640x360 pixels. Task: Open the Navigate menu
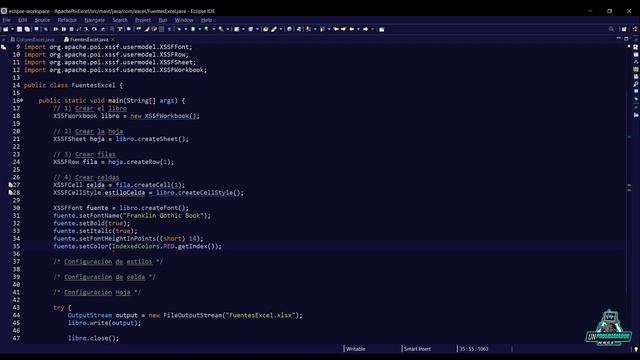(94, 20)
